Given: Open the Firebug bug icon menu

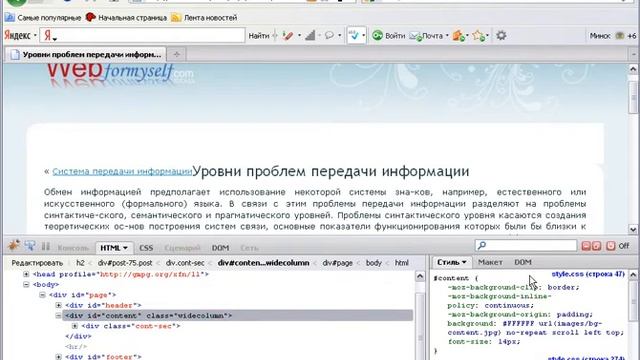Looking at the screenshot, I should click(14, 246).
